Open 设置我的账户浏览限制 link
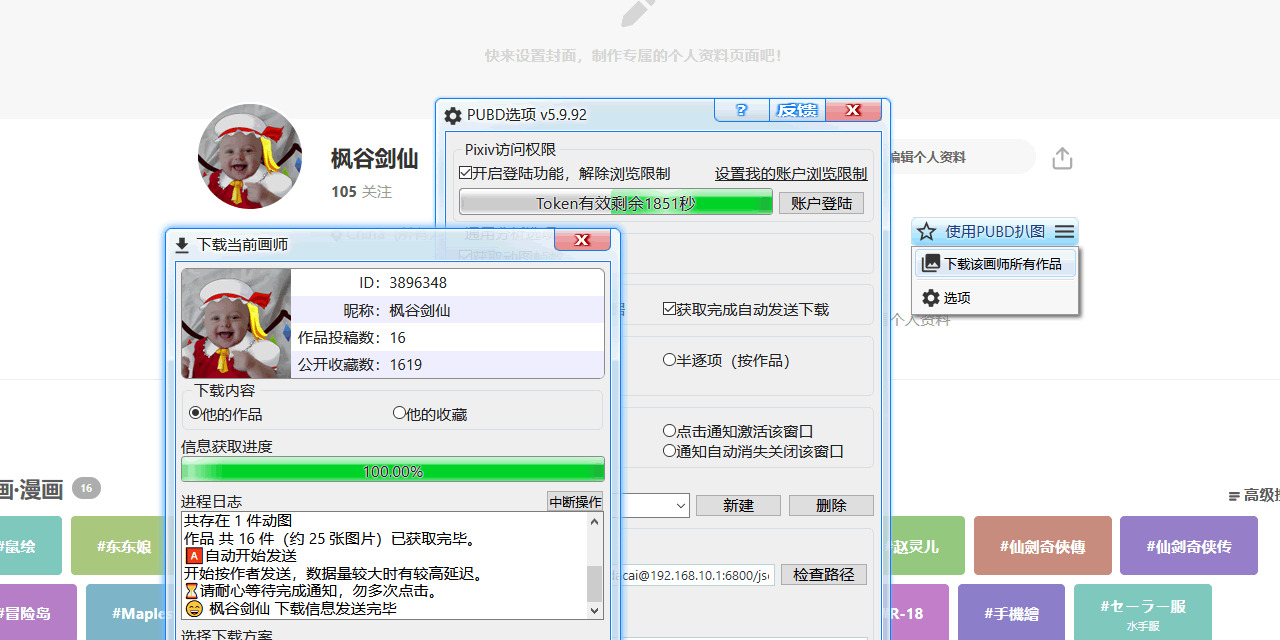Screen dimensions: 1280x640 (791, 173)
